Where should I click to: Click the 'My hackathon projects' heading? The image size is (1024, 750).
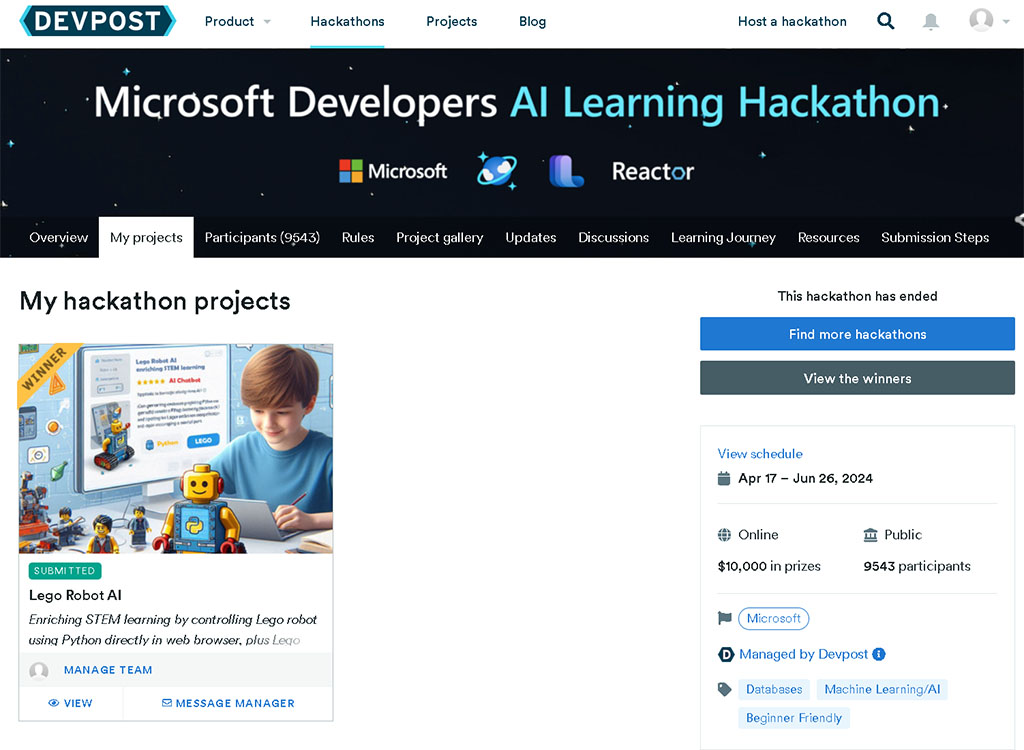click(x=155, y=301)
